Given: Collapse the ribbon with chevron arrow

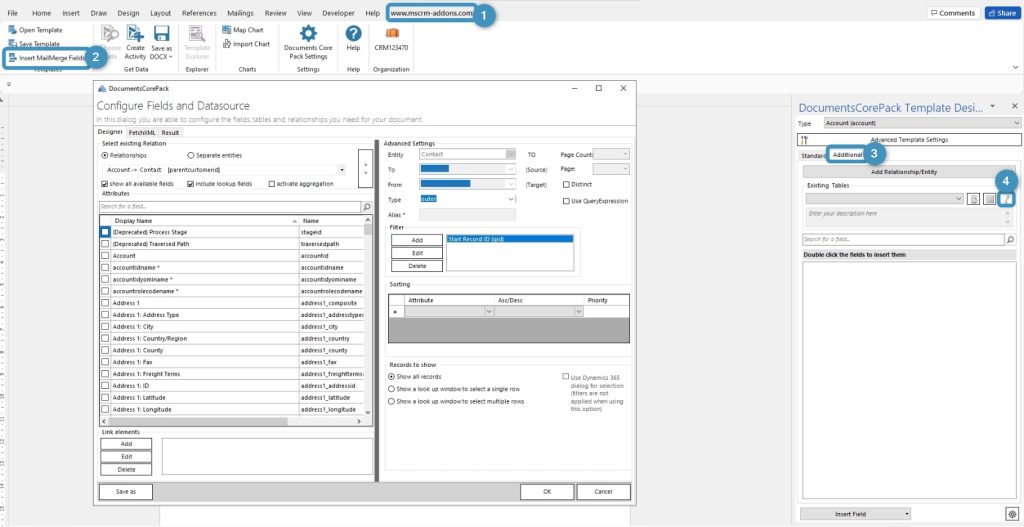Looking at the screenshot, I should (x=1015, y=67).
